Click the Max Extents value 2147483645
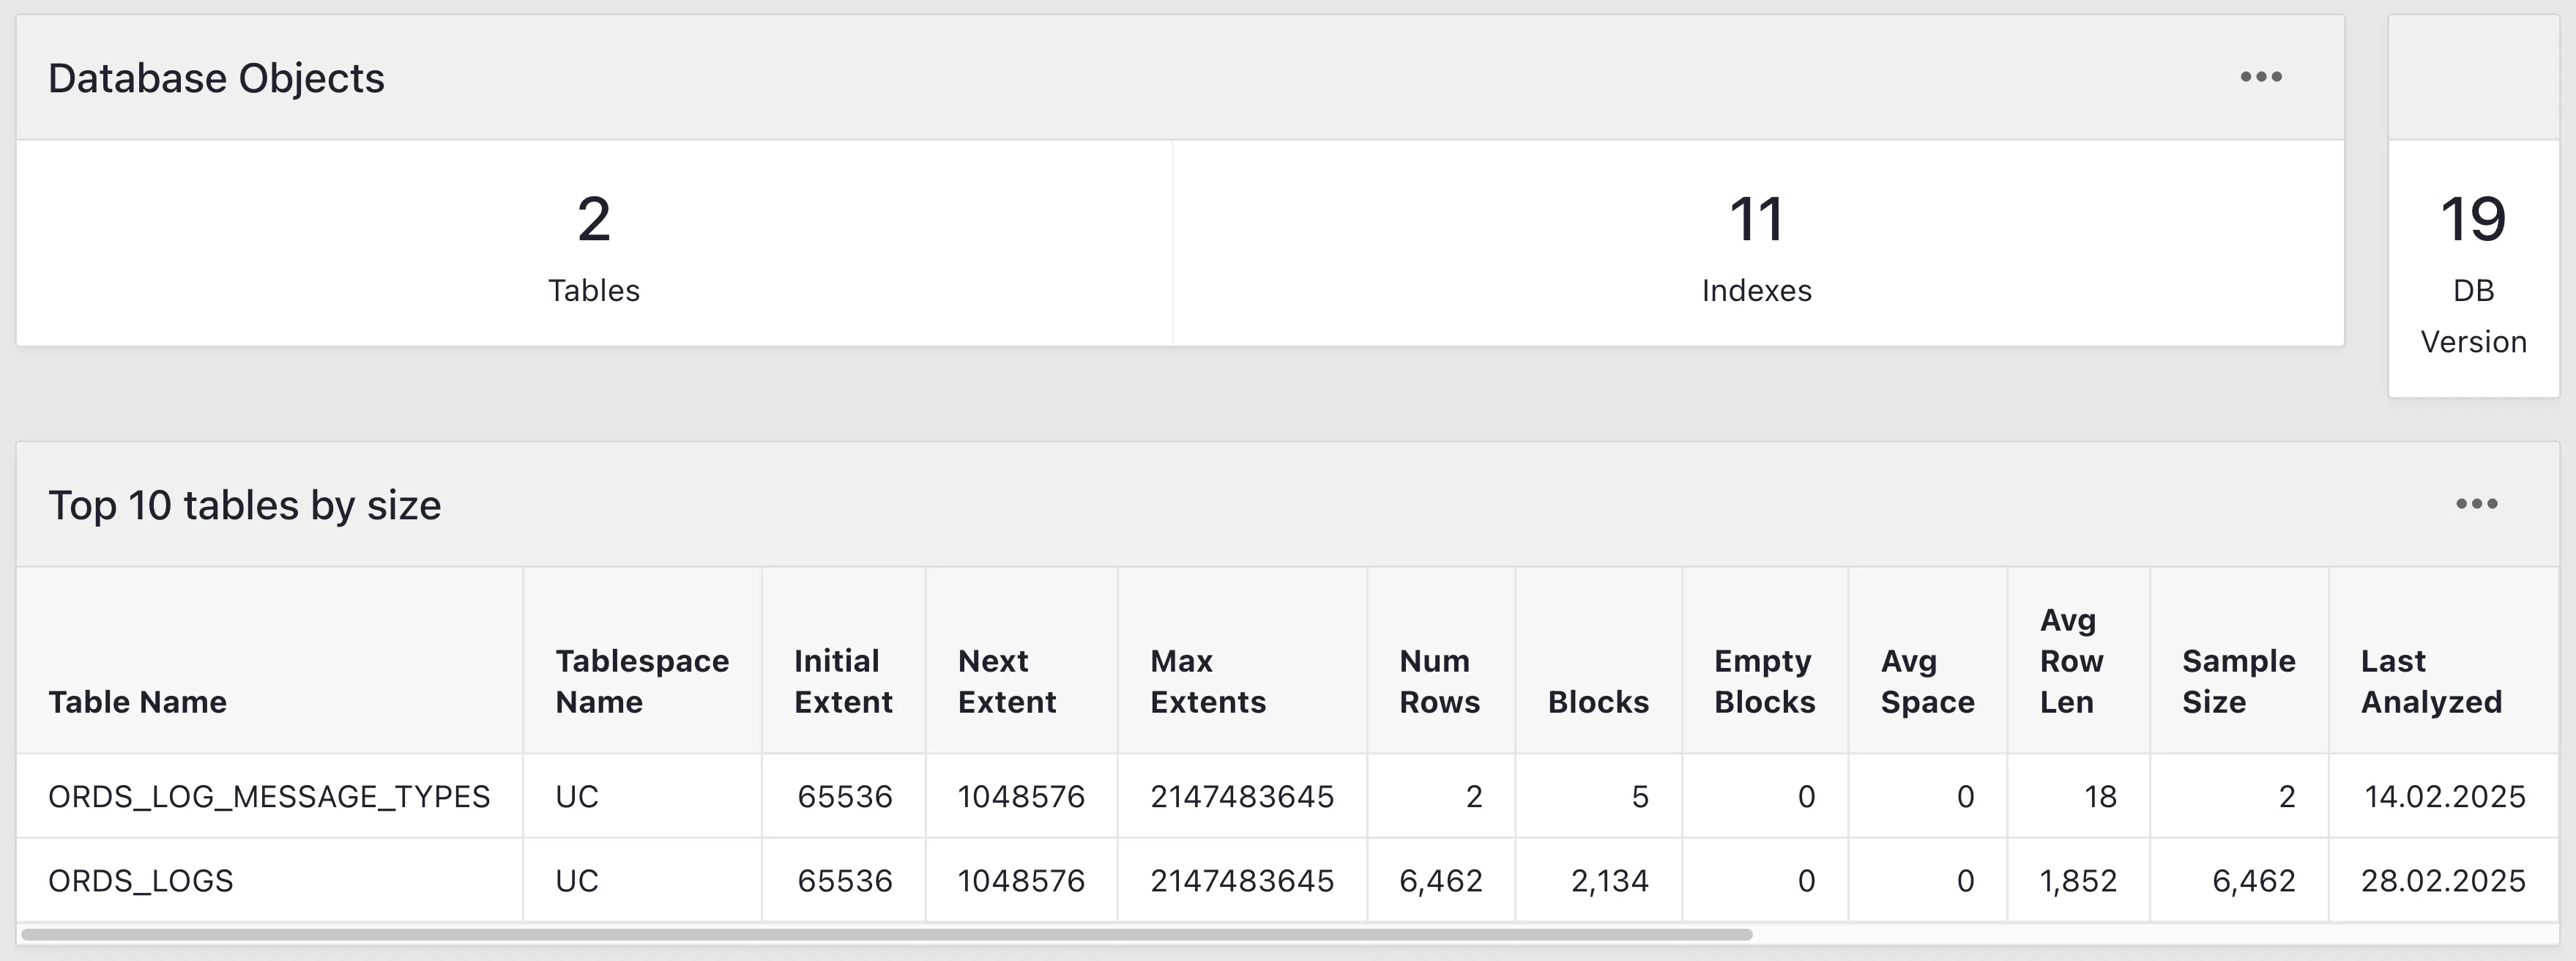 [1243, 796]
